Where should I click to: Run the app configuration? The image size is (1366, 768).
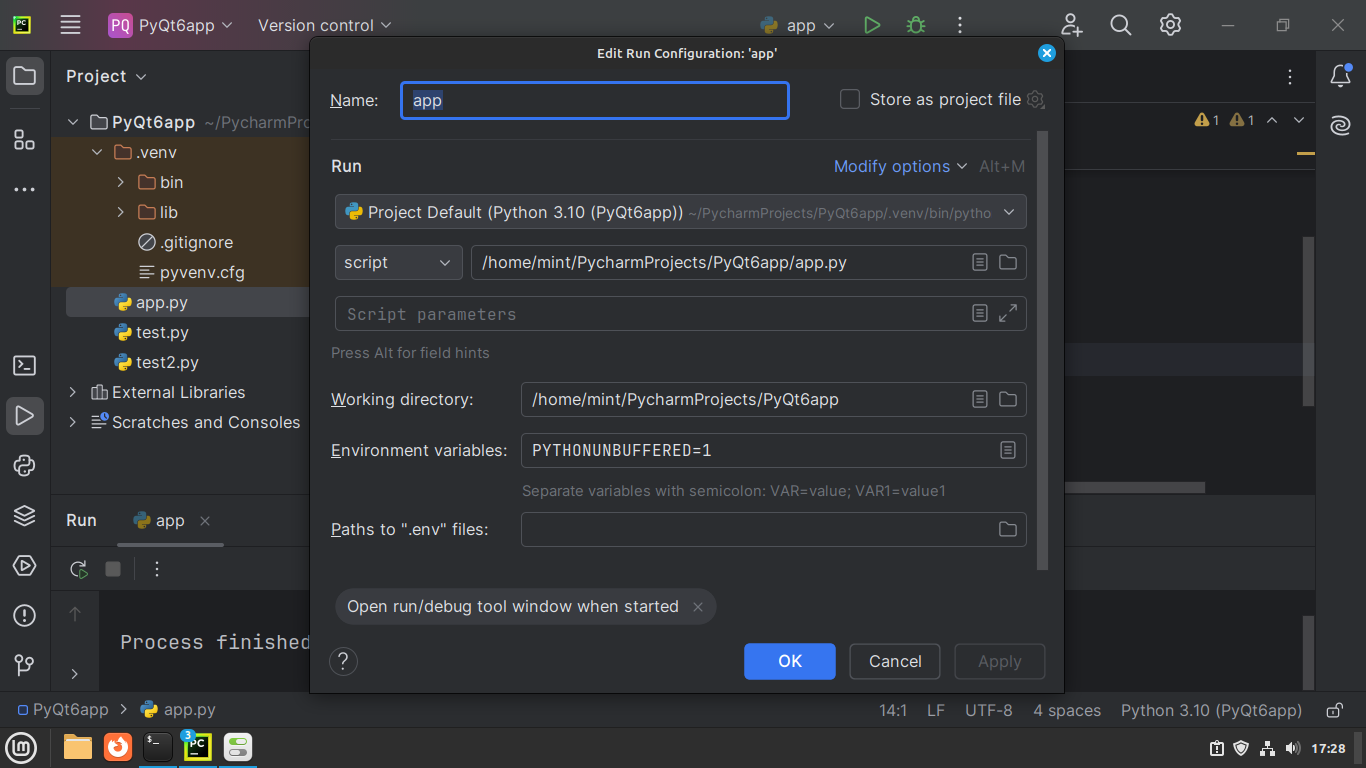click(x=872, y=25)
